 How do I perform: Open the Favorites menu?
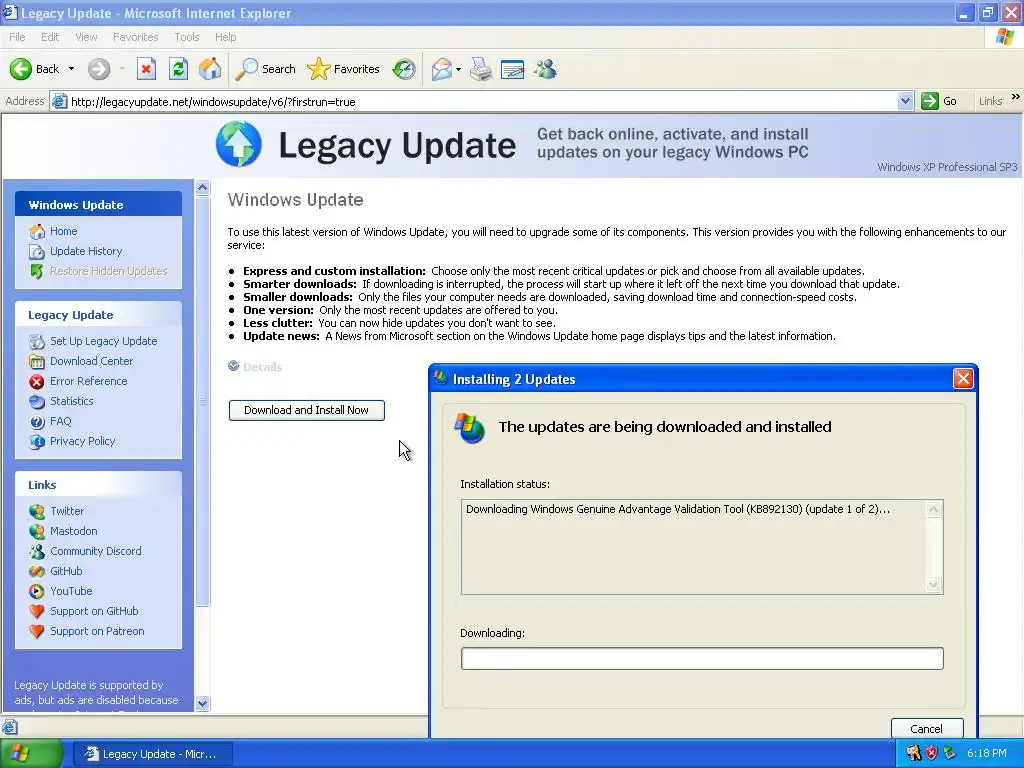135,37
